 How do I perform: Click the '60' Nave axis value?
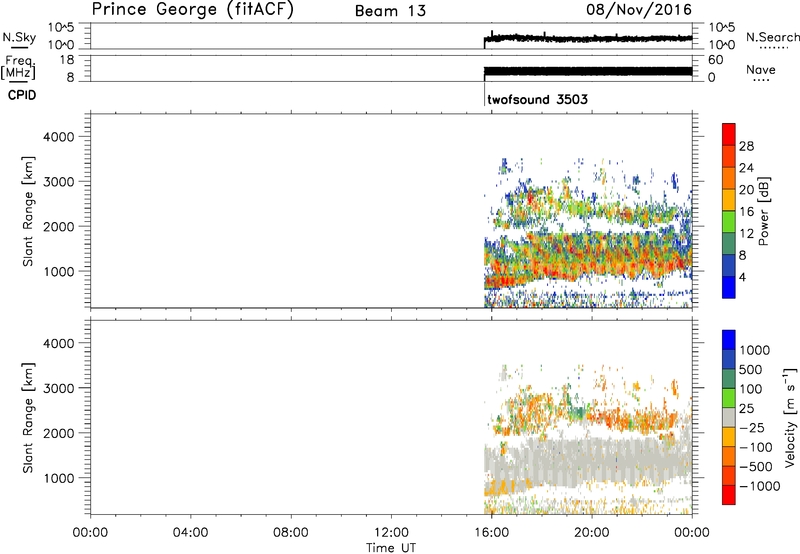[x=715, y=60]
